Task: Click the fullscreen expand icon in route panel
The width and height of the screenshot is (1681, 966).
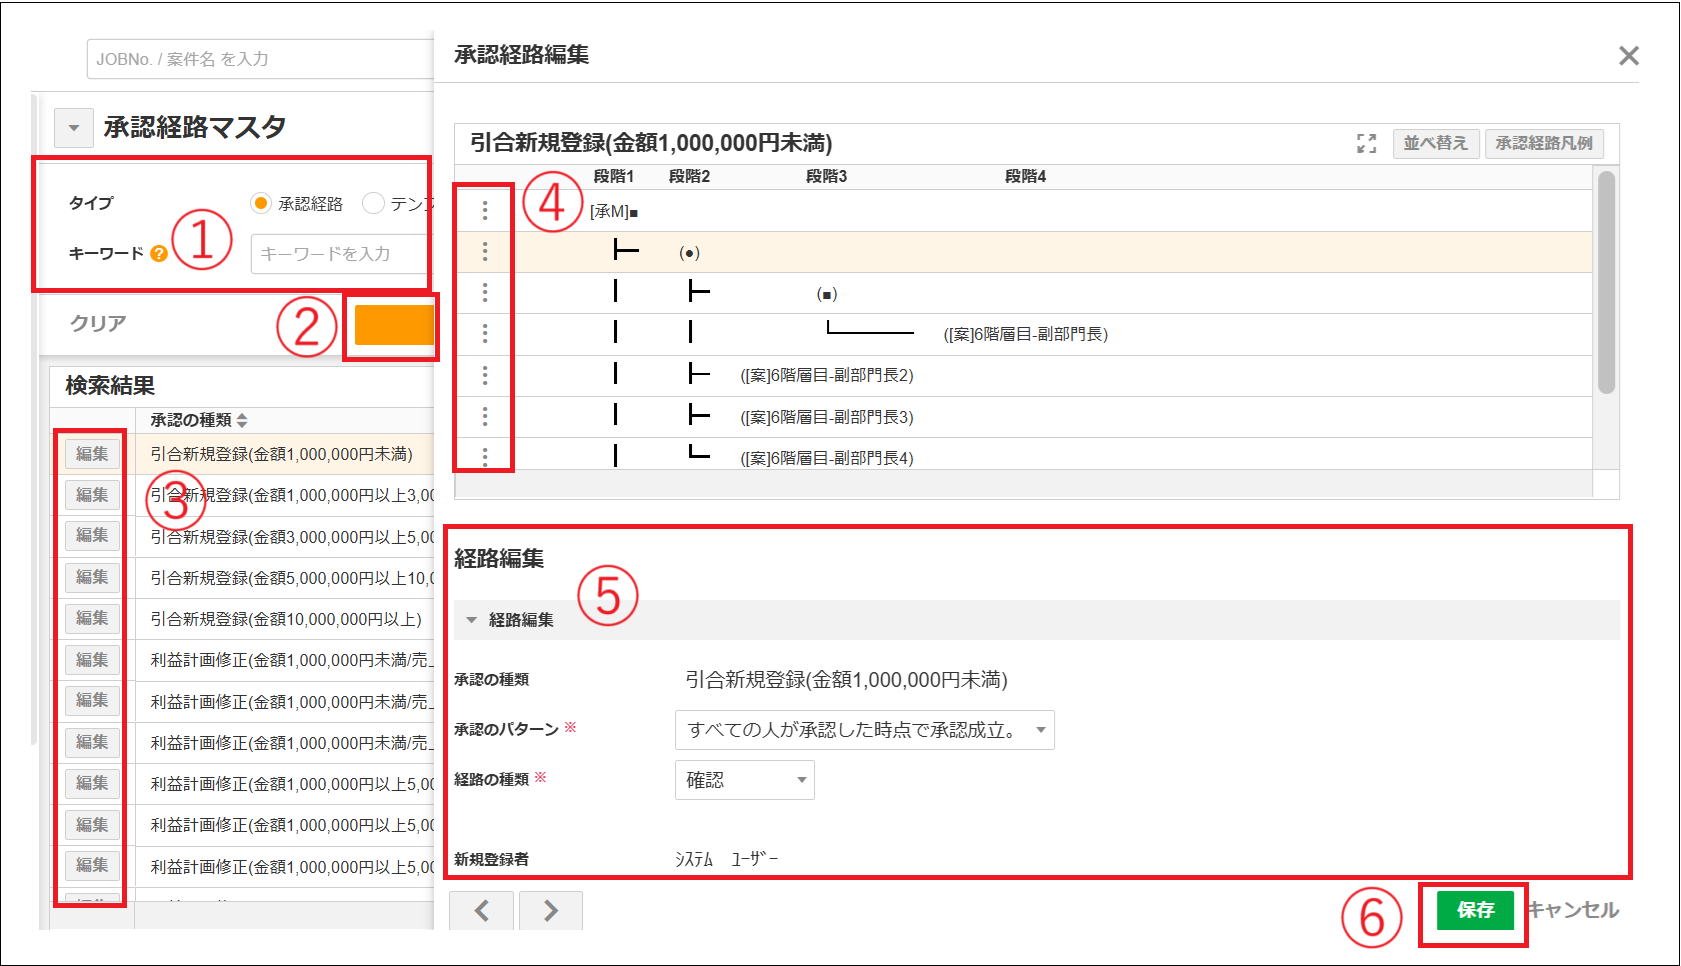Action: 1366,144
